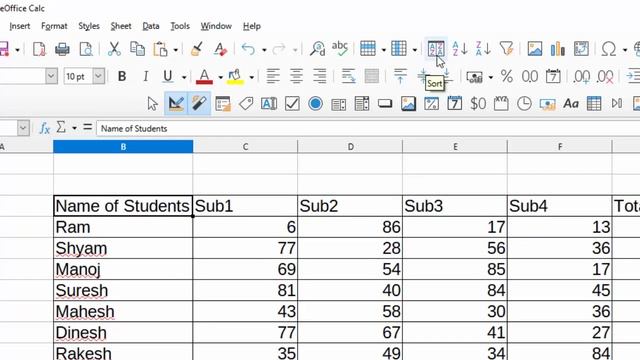Image resolution: width=640 pixels, height=360 pixels.
Task: Expand paste options arrow
Action: coord(176,50)
